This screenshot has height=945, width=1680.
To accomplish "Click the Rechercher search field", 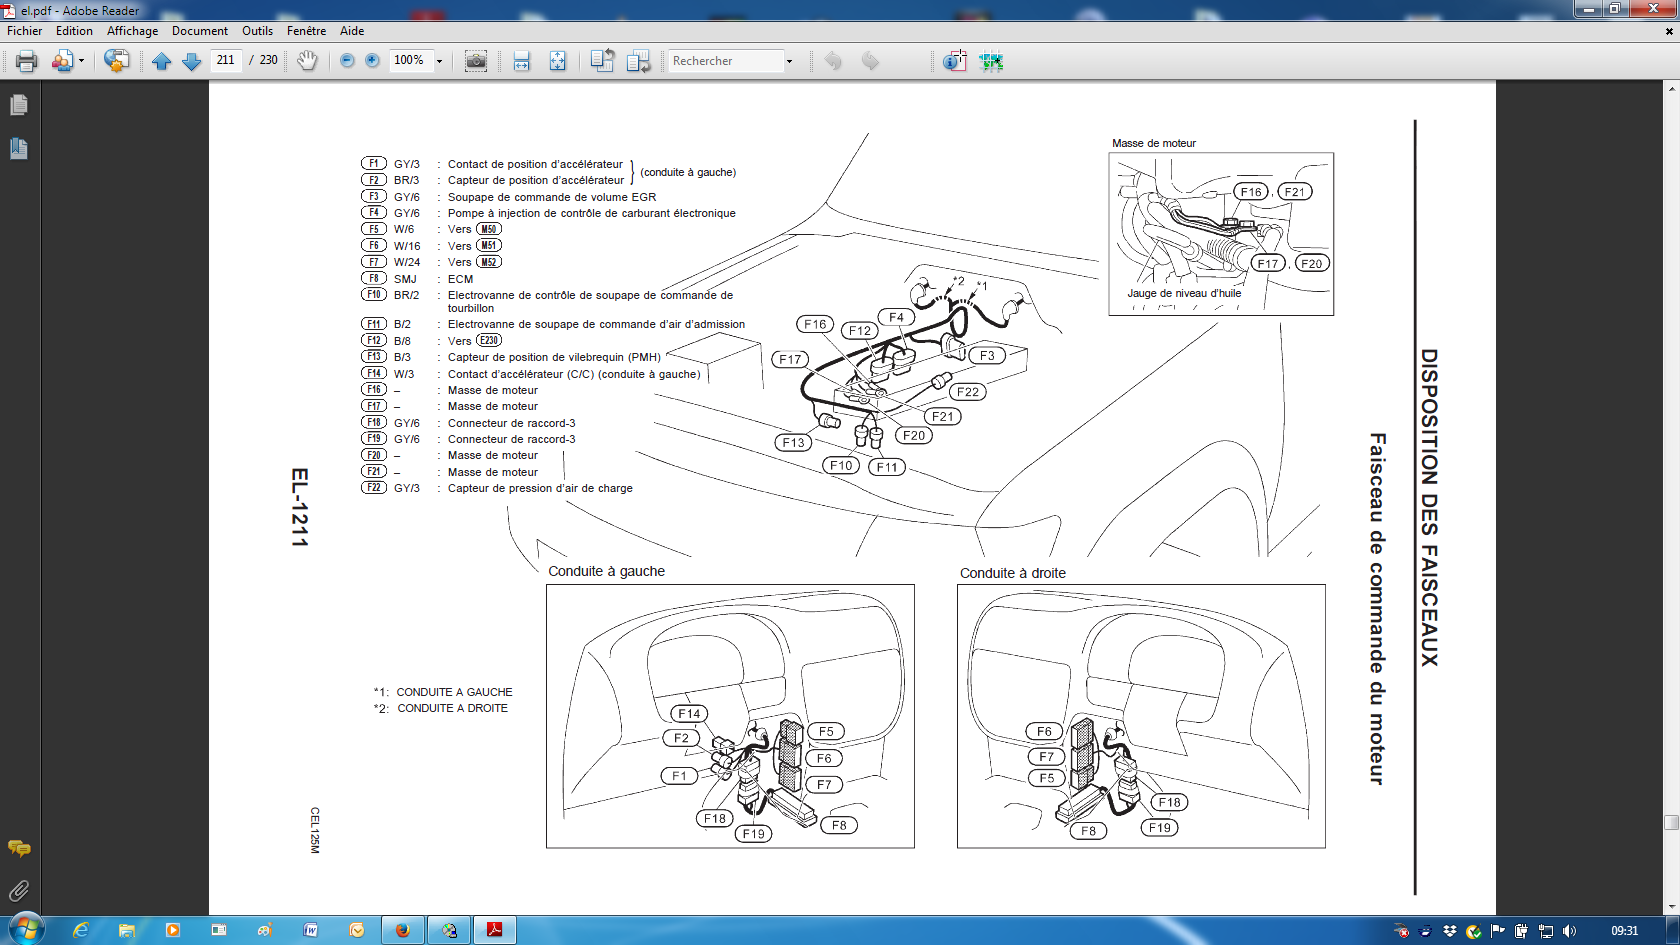I will coord(726,61).
